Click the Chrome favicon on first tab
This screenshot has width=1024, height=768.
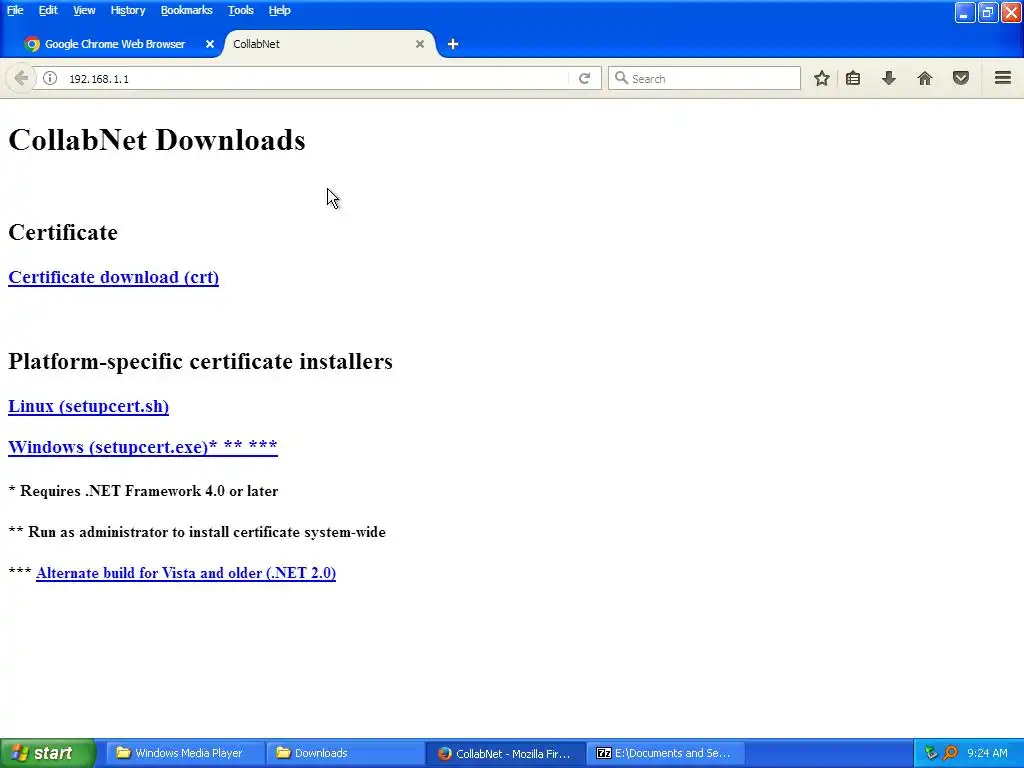32,44
